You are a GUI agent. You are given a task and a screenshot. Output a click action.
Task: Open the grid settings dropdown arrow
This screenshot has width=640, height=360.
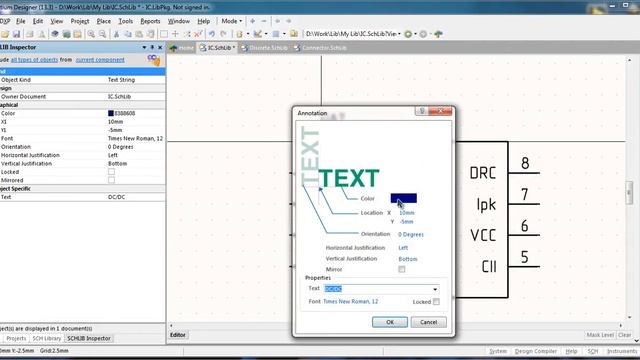[284, 34]
